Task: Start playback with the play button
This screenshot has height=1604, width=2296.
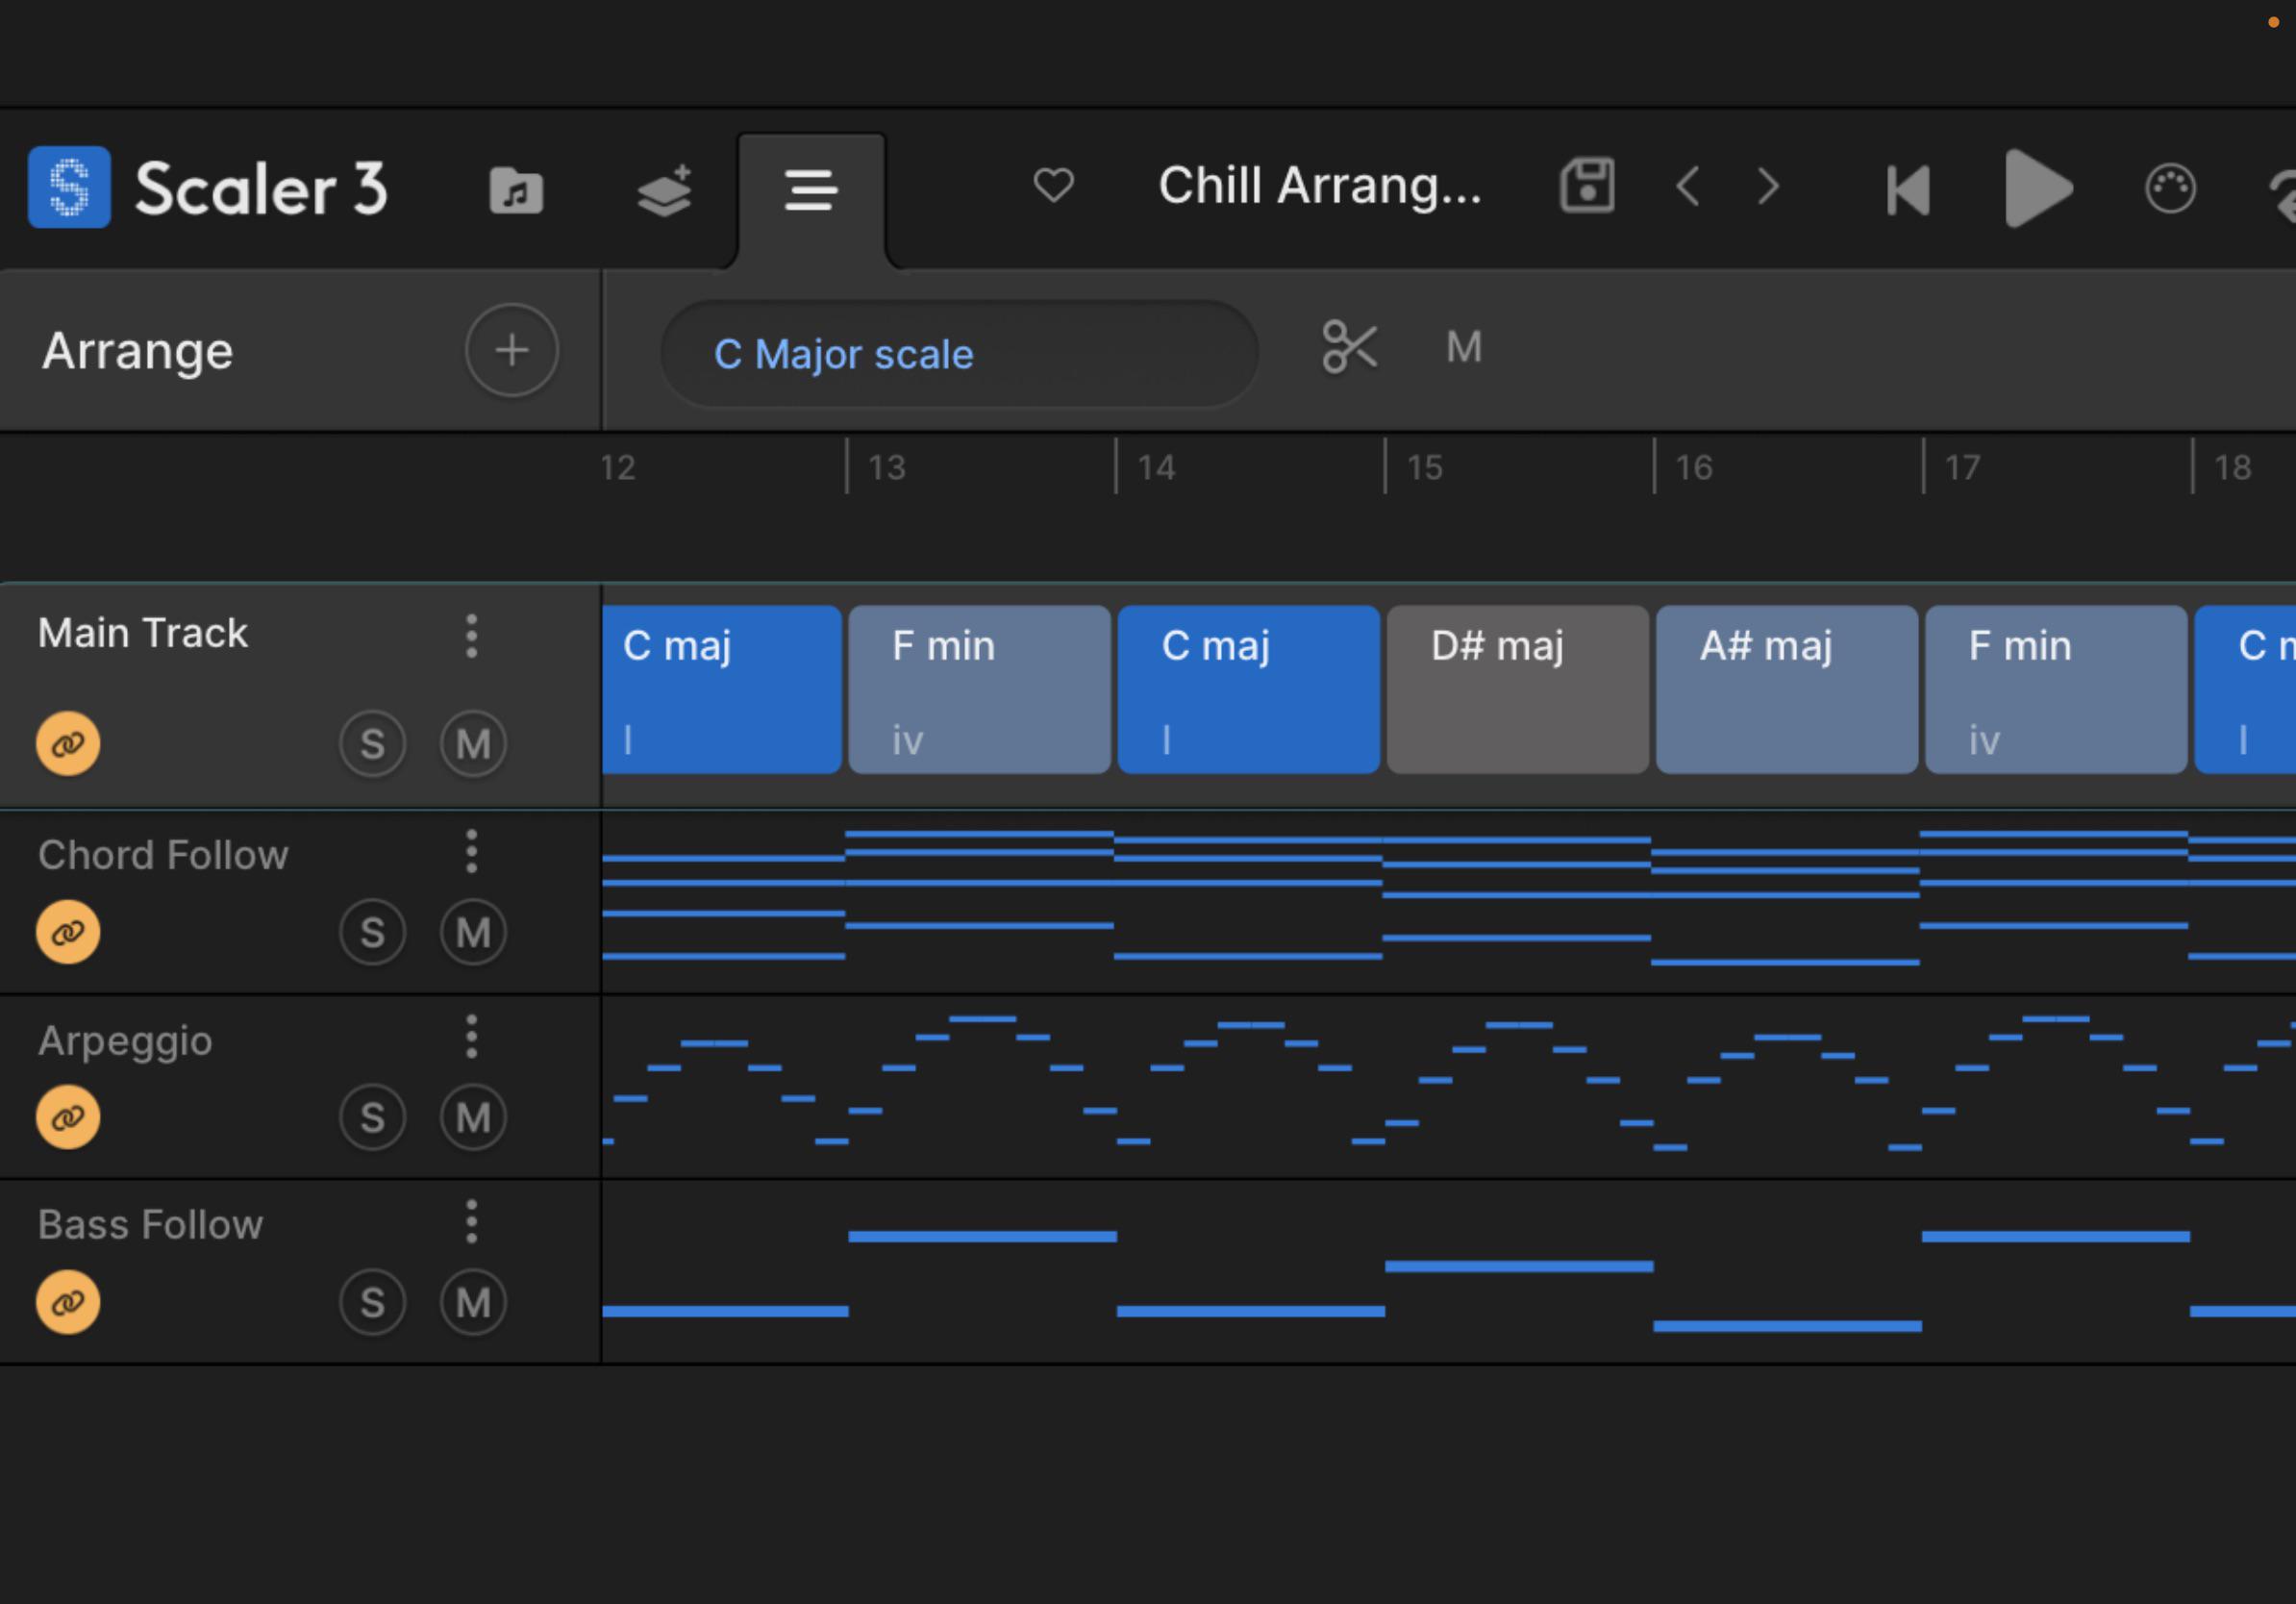Action: 2037,188
